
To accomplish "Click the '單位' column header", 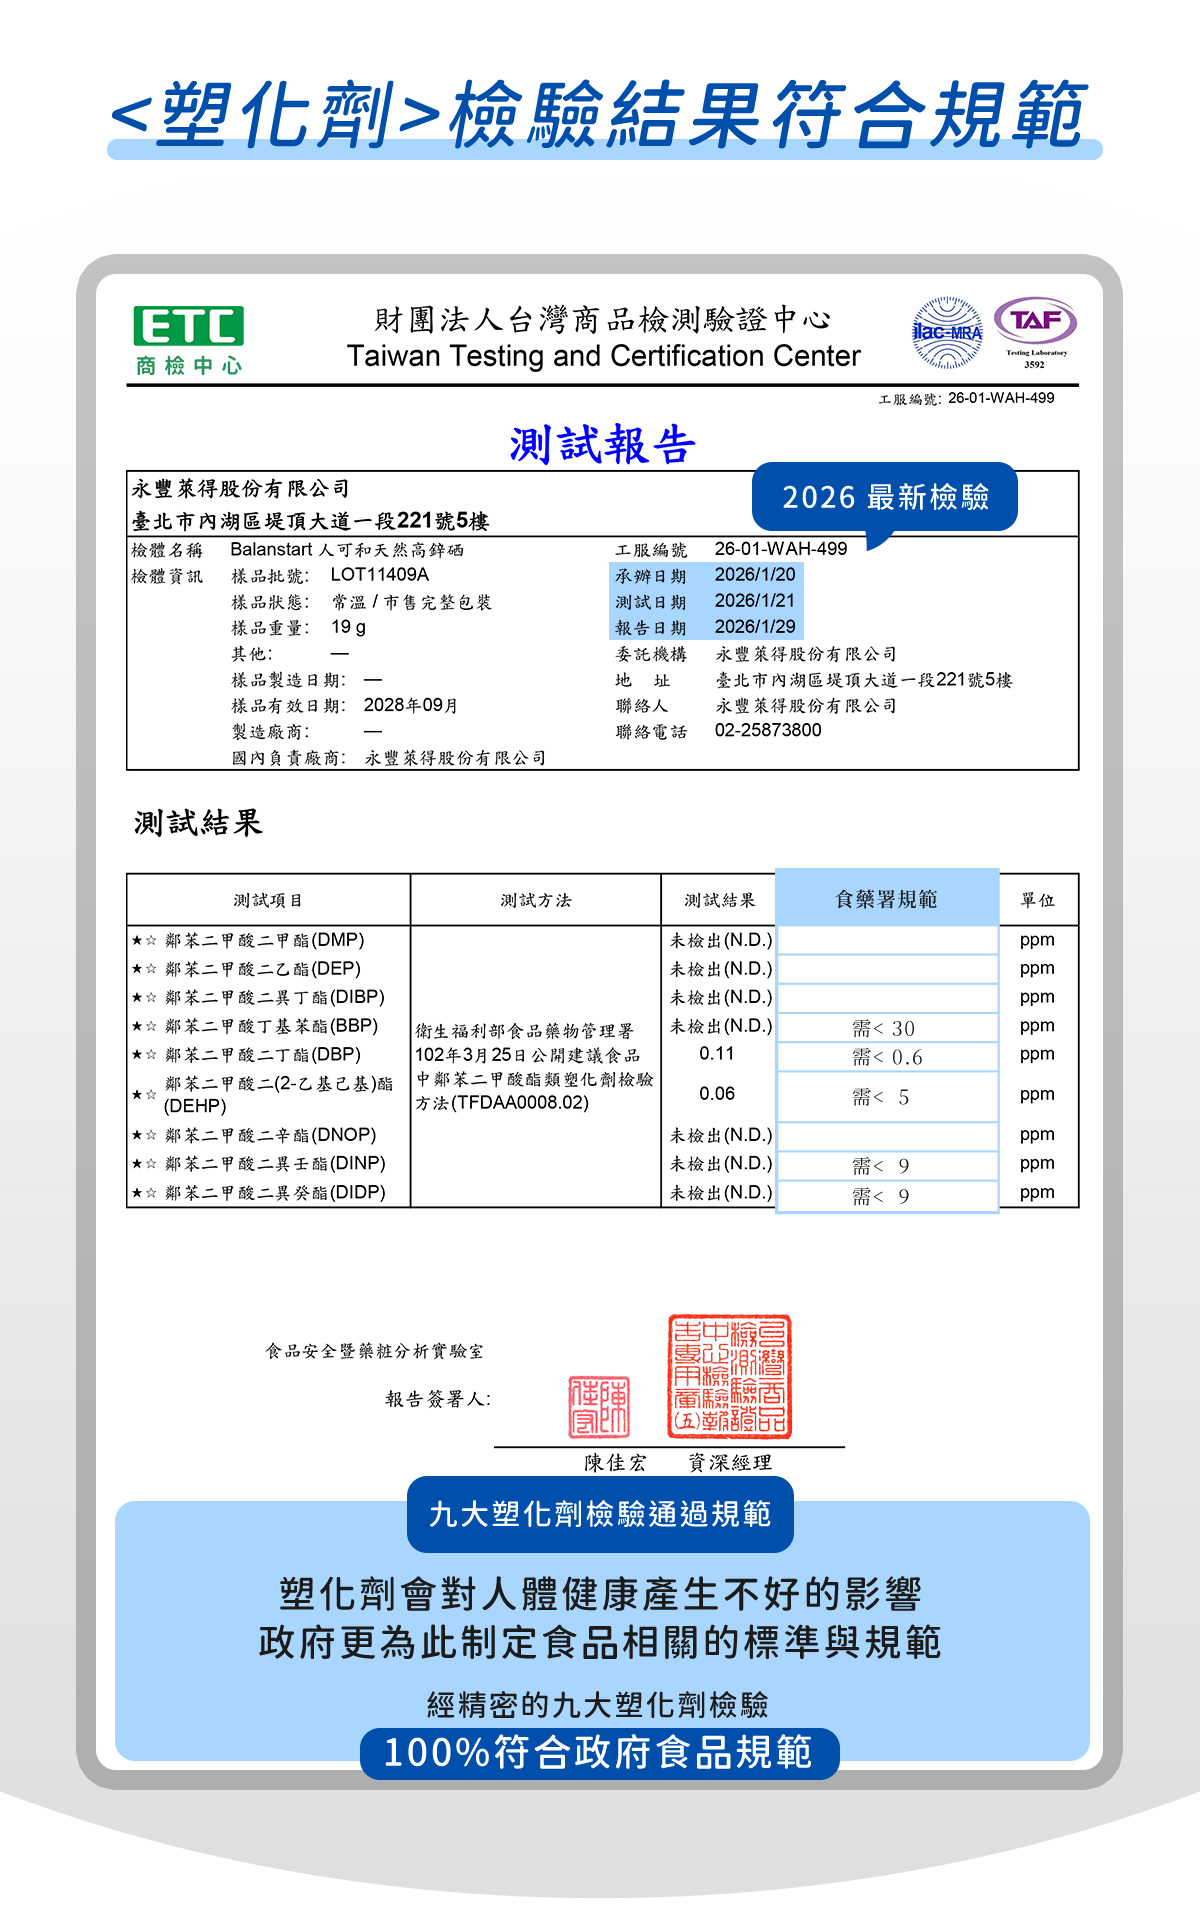I will tap(1038, 900).
